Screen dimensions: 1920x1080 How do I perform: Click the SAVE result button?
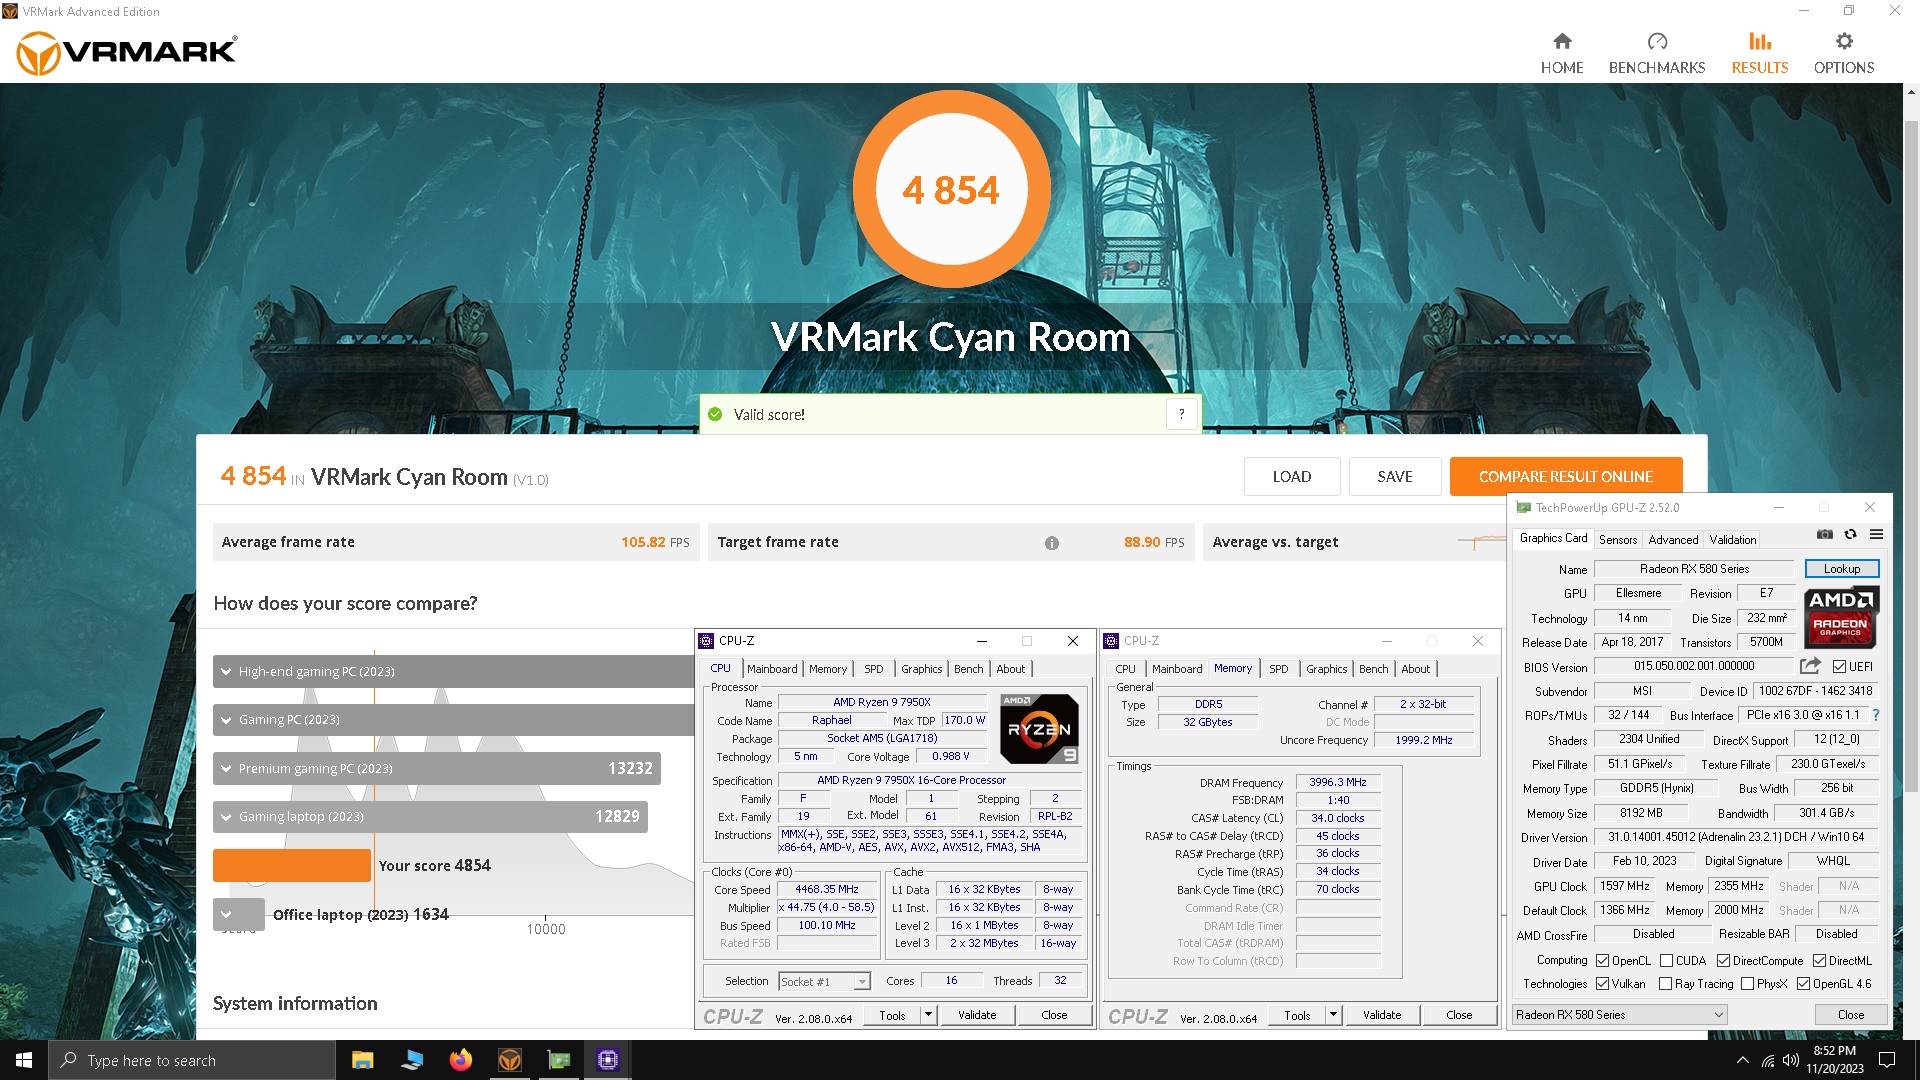click(1394, 477)
